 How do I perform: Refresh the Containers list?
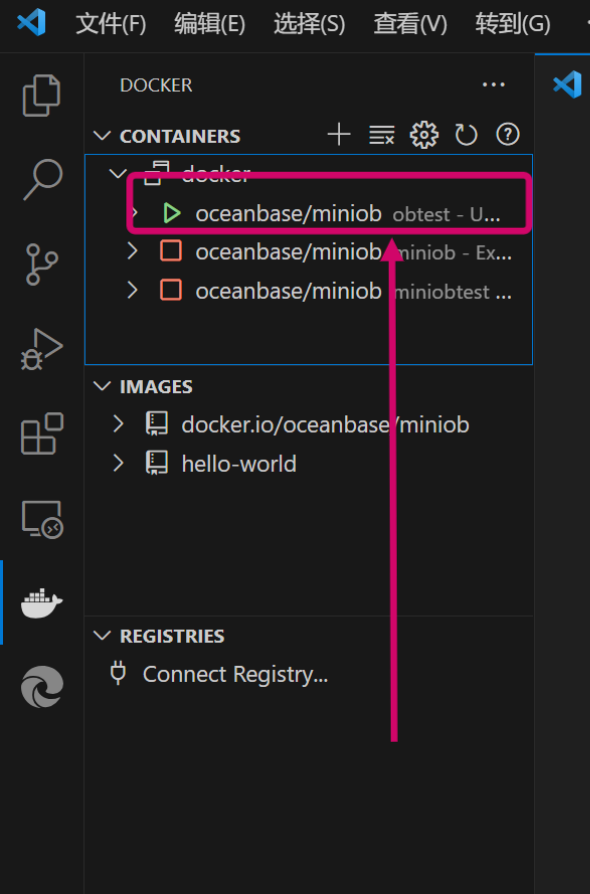click(465, 134)
